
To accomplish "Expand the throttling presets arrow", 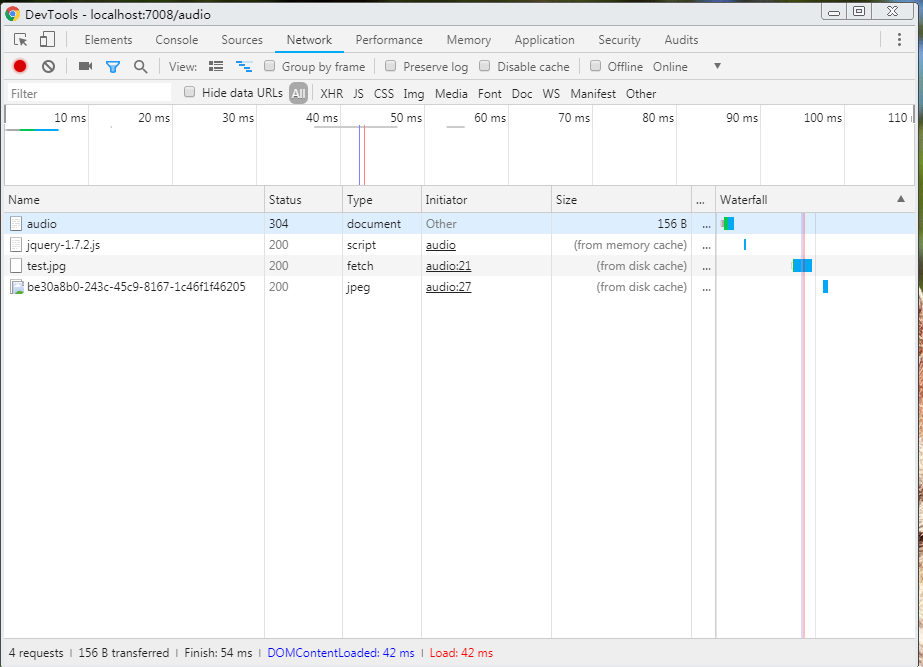I will [x=717, y=66].
